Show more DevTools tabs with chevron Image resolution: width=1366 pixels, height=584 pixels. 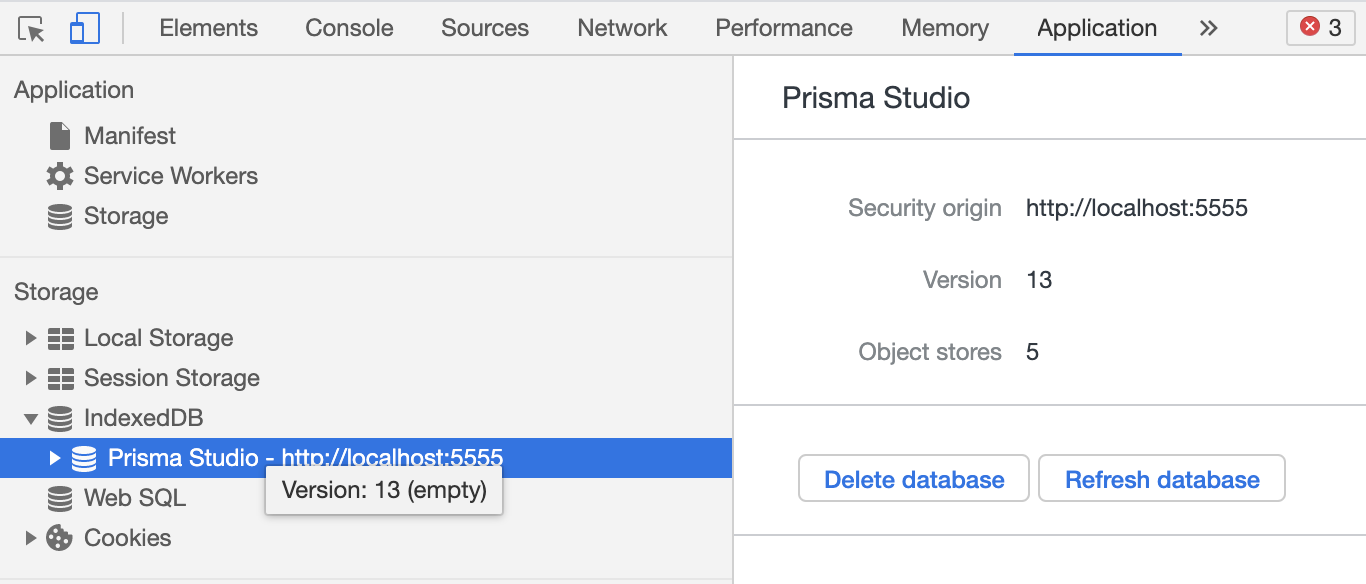(x=1208, y=28)
